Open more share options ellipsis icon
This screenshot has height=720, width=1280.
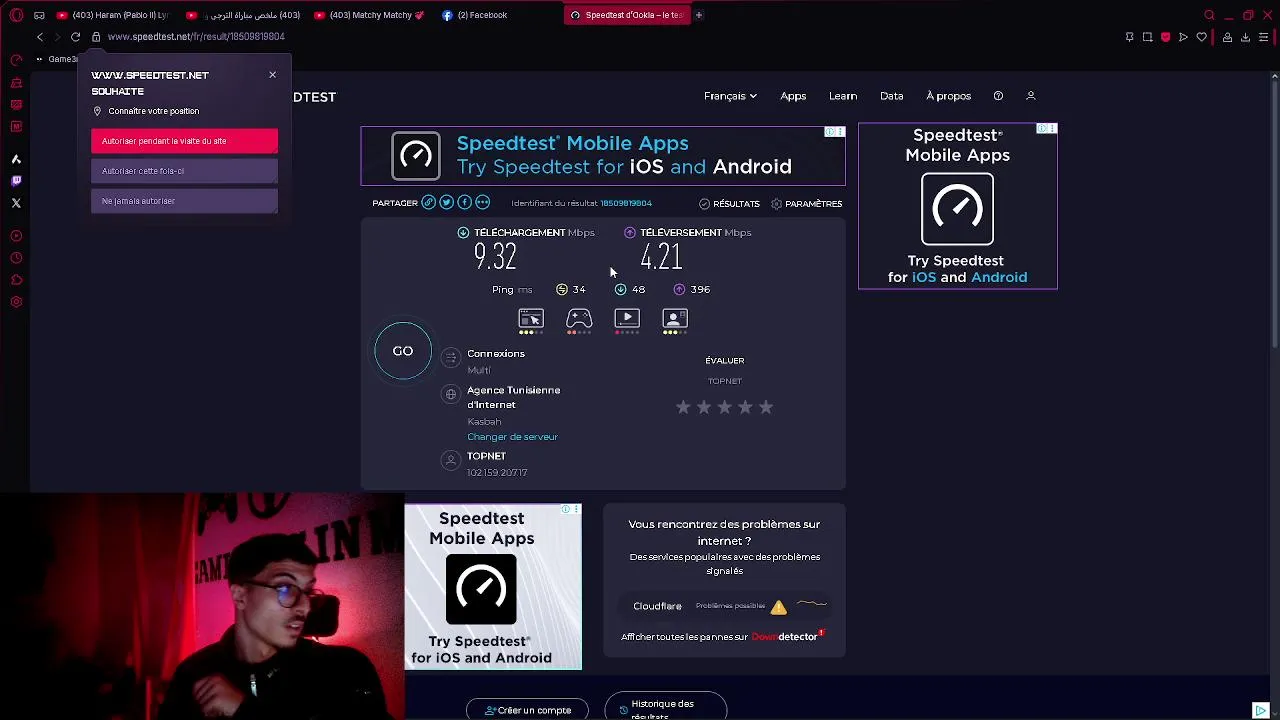tap(482, 203)
